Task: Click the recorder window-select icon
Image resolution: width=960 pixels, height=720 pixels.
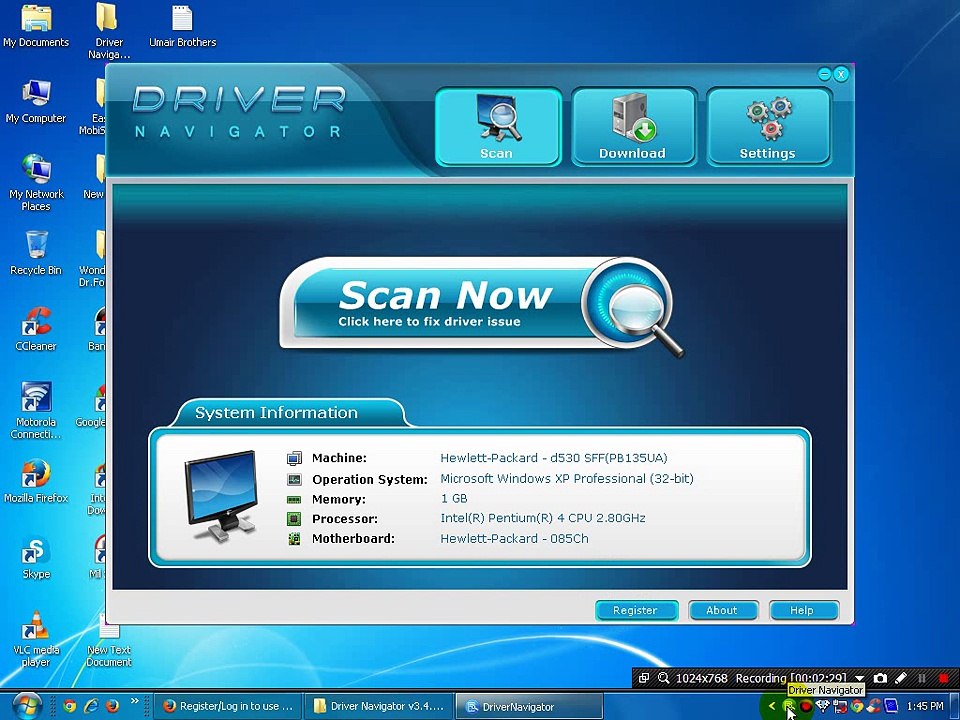Action: (x=643, y=678)
